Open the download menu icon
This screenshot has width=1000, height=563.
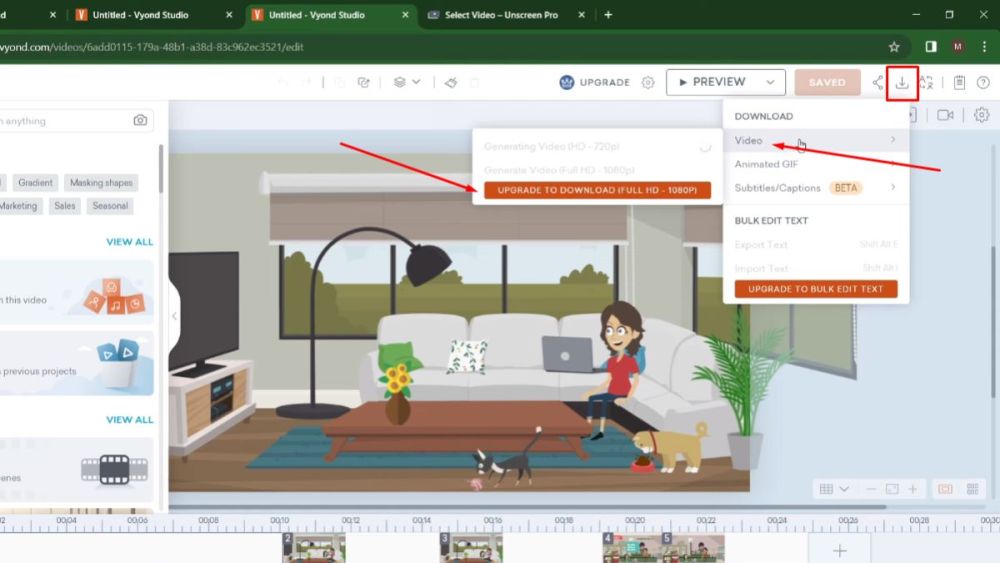[x=902, y=82]
